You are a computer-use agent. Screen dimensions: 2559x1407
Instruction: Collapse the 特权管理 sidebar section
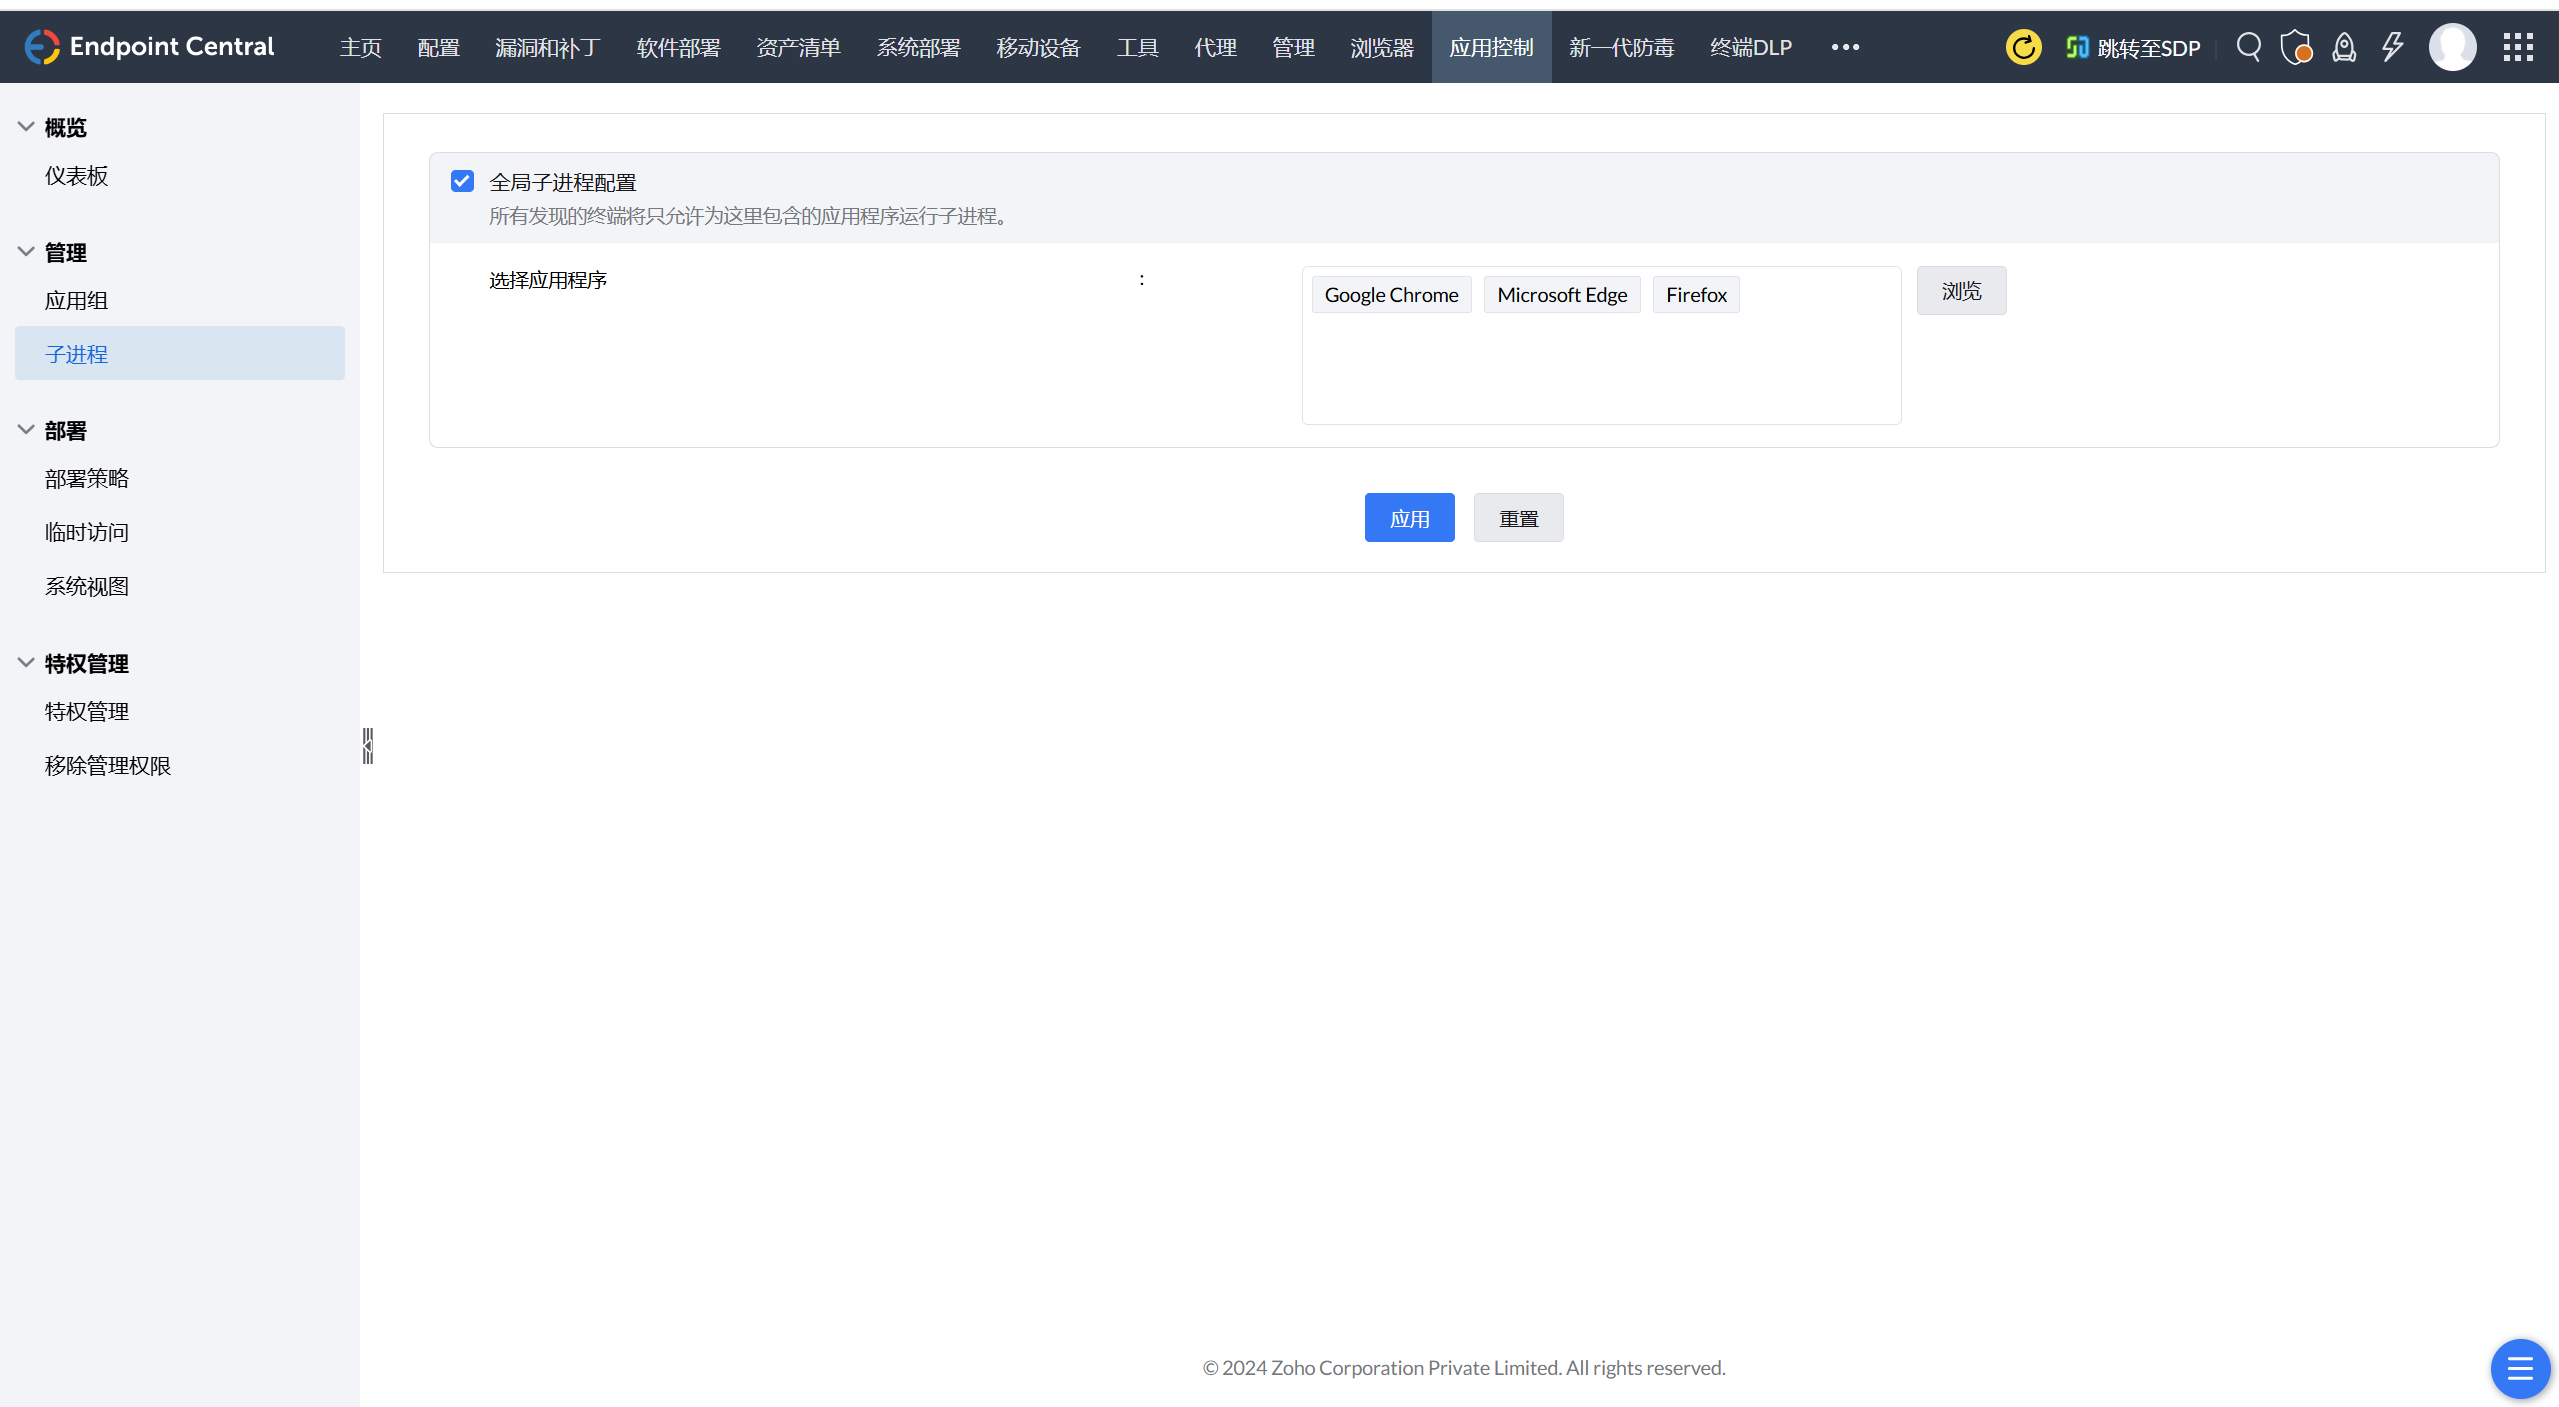click(x=26, y=663)
